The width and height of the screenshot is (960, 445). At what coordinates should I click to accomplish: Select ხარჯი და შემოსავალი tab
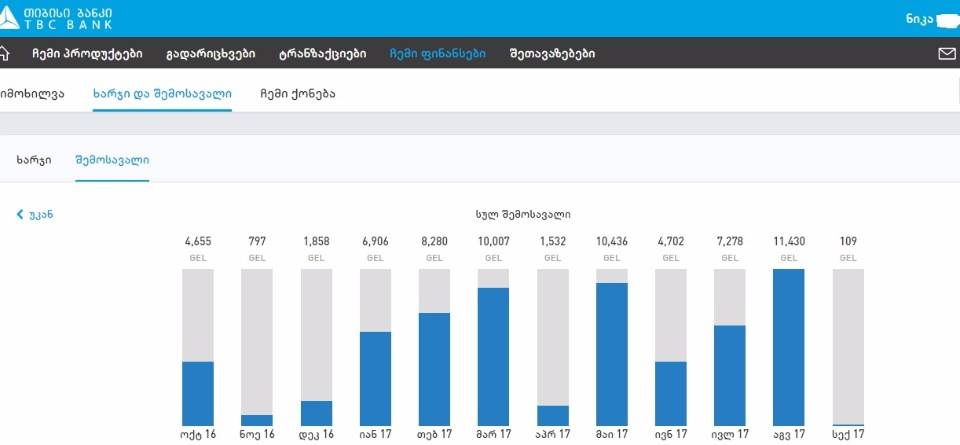tap(162, 94)
